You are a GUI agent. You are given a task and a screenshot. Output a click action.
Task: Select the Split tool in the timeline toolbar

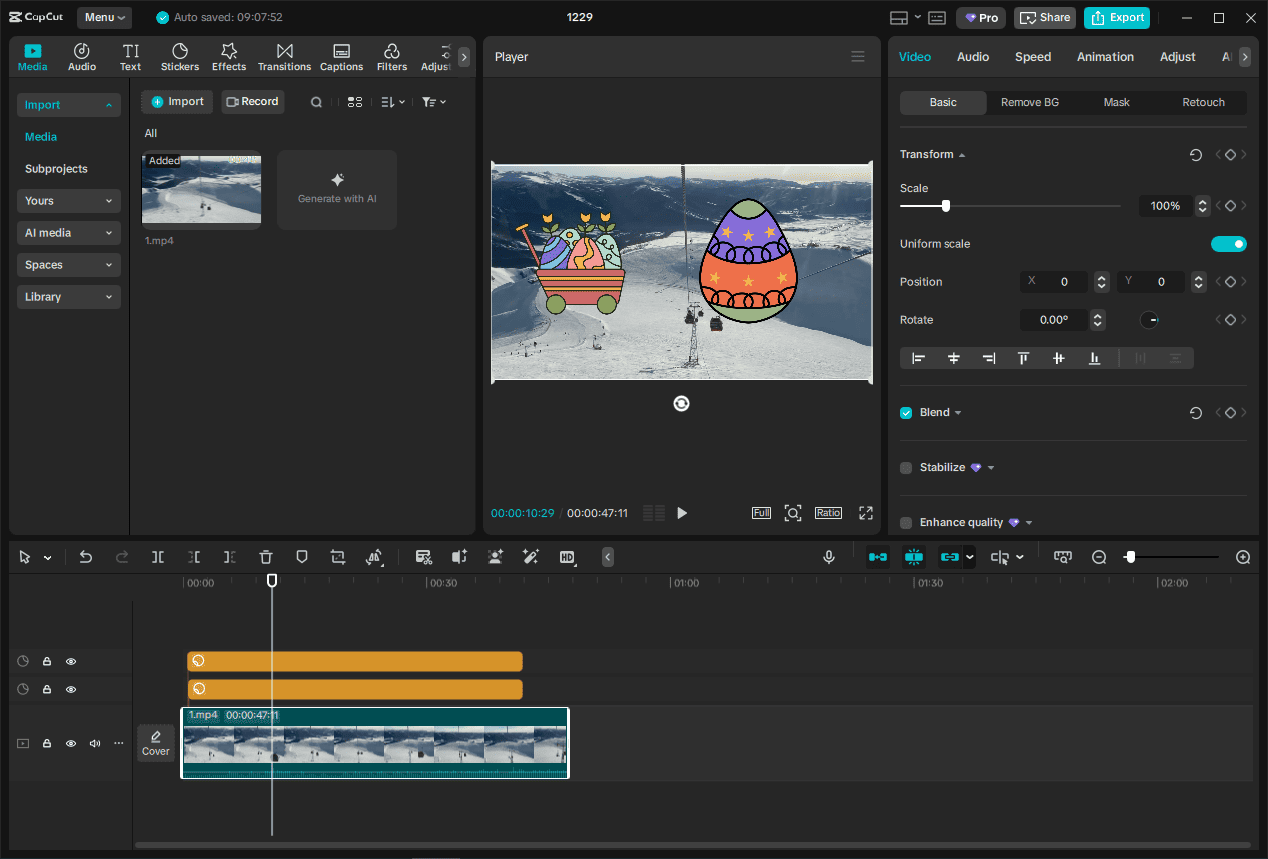[158, 557]
